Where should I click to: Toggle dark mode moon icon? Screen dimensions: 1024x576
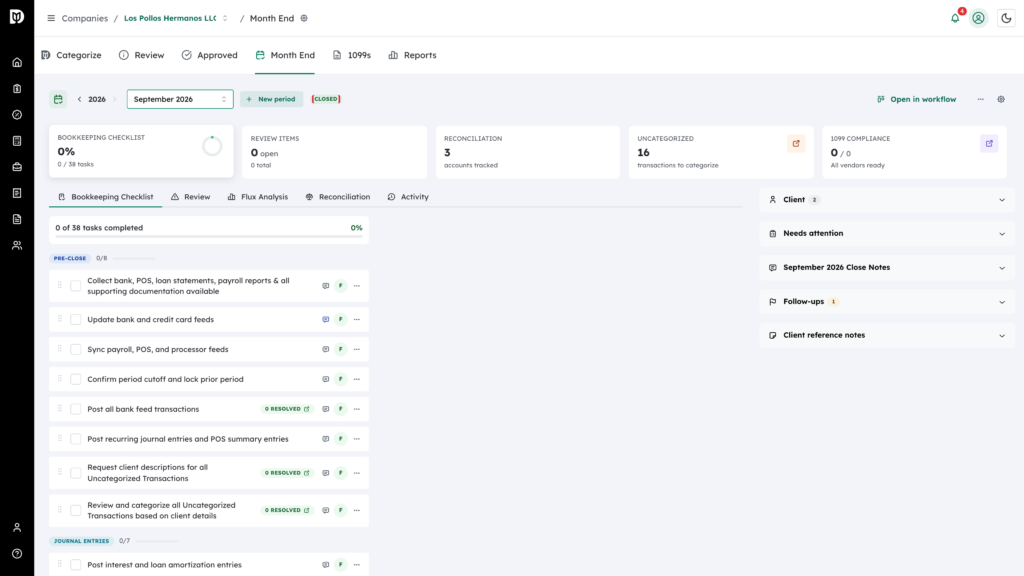coord(1006,18)
